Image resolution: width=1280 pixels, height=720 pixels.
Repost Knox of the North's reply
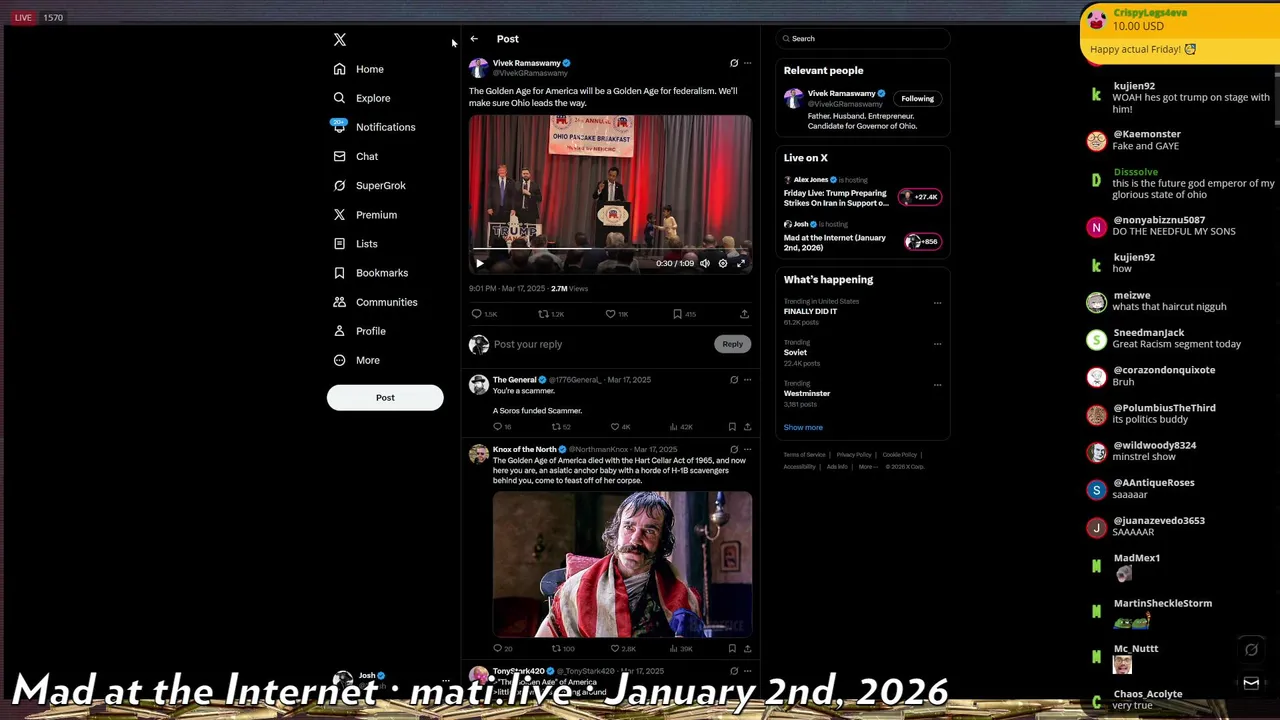click(556, 649)
